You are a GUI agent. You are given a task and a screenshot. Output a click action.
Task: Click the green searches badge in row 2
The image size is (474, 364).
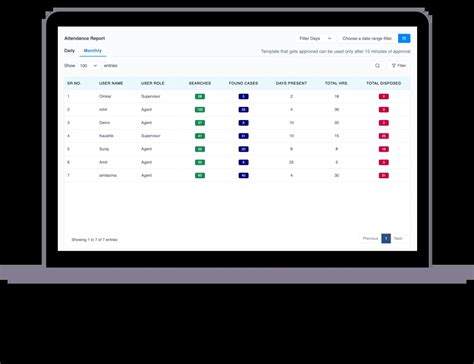click(200, 110)
